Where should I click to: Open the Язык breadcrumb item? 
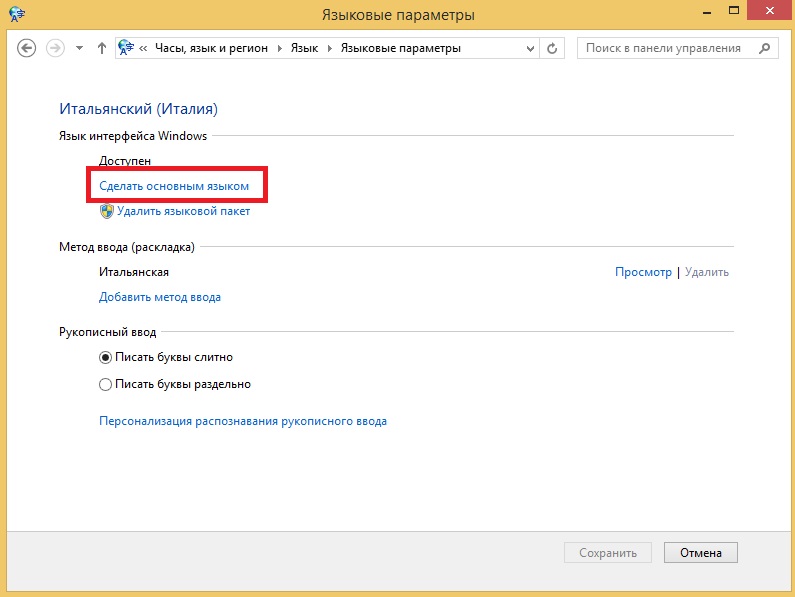304,48
